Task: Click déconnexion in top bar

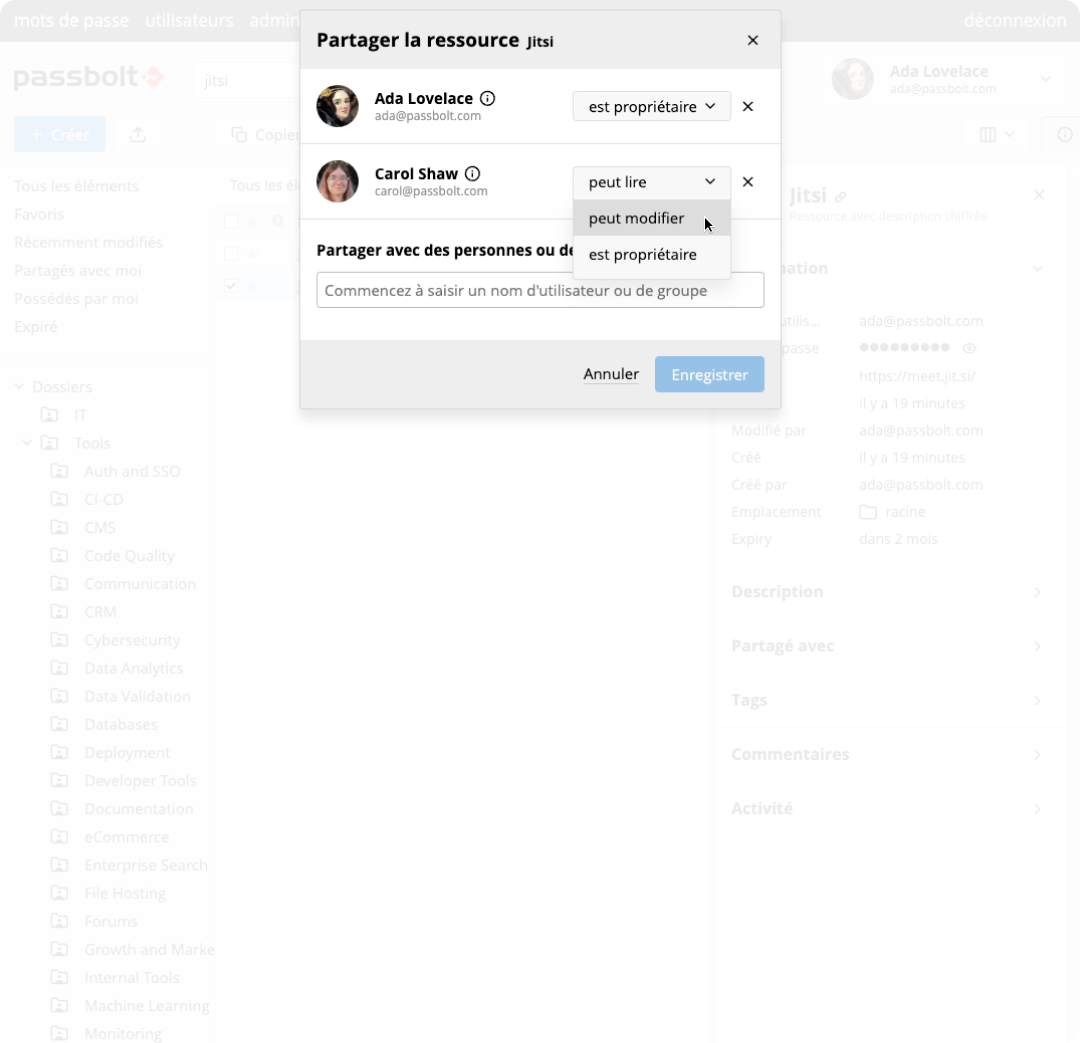Action: coord(1015,21)
